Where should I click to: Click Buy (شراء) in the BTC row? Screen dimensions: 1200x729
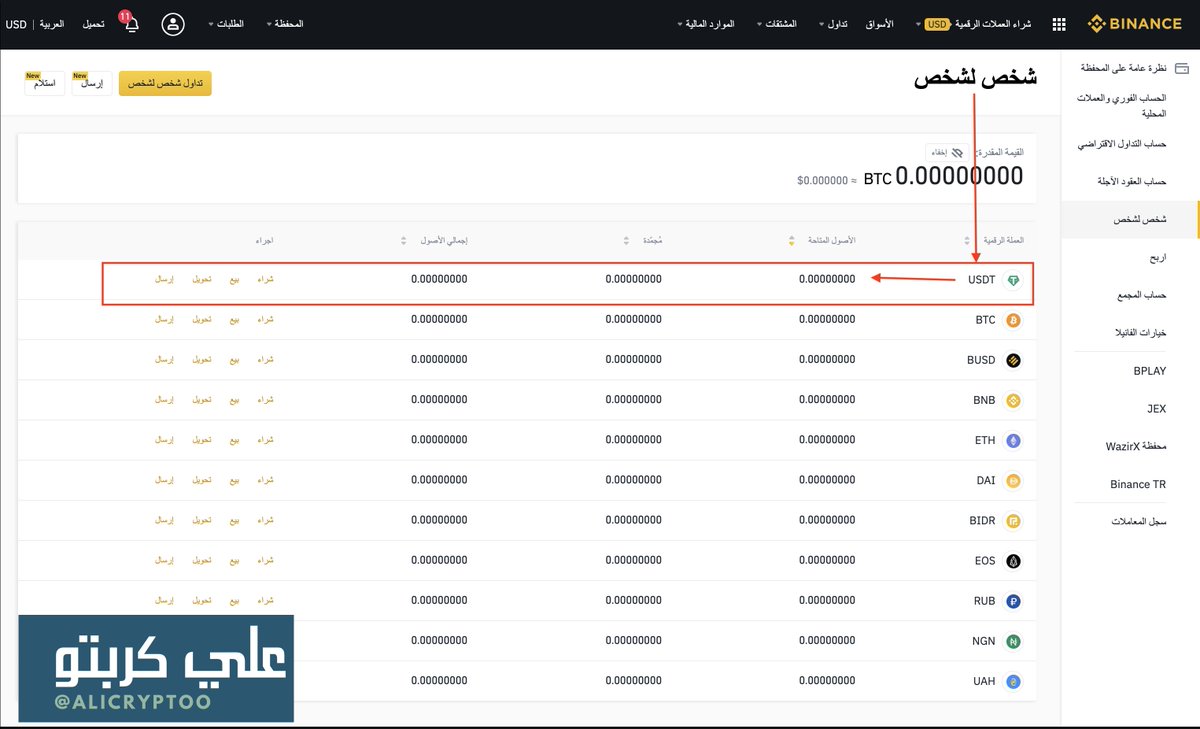[265, 320]
